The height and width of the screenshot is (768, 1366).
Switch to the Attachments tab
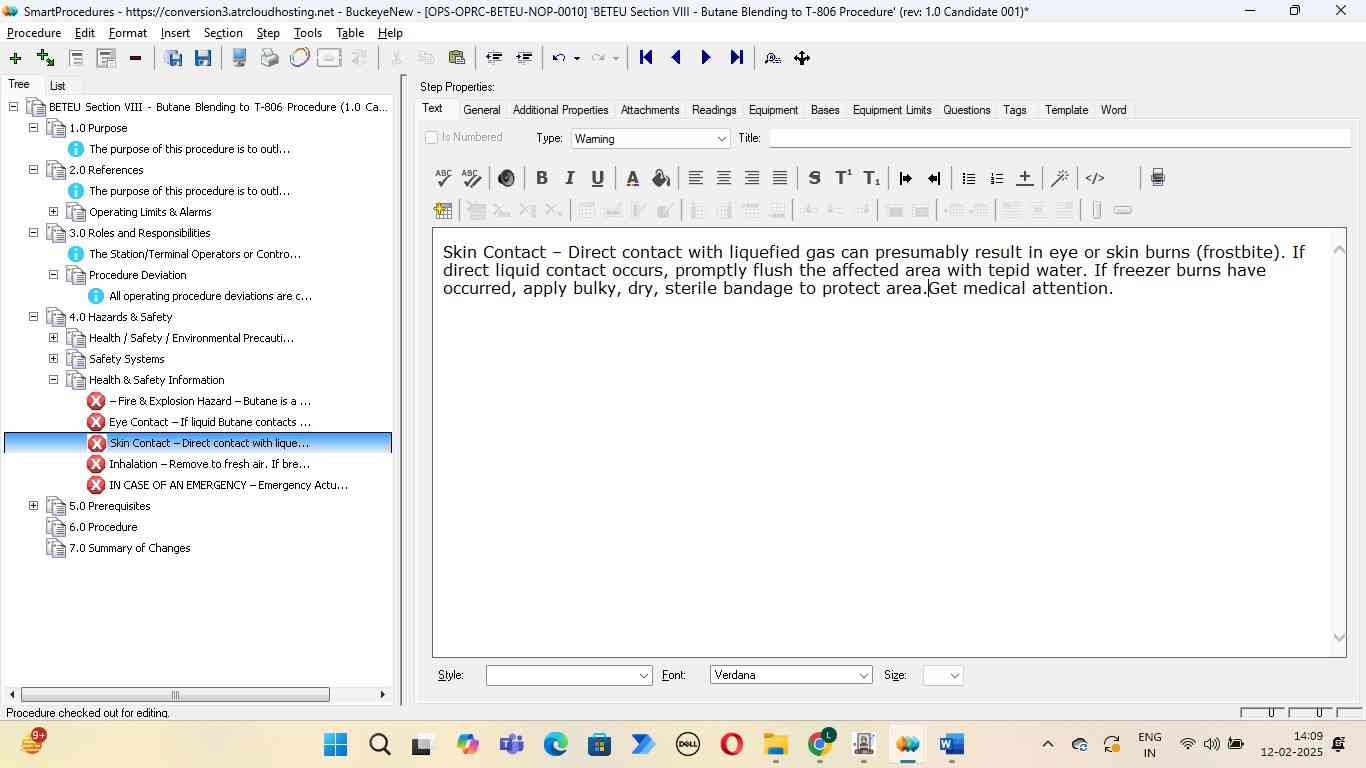[649, 110]
